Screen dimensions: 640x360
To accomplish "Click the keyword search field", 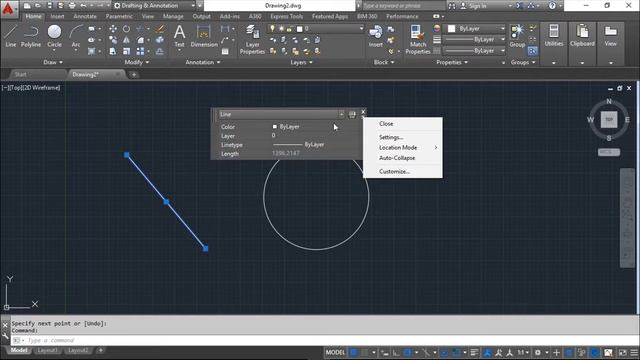I will [403, 6].
